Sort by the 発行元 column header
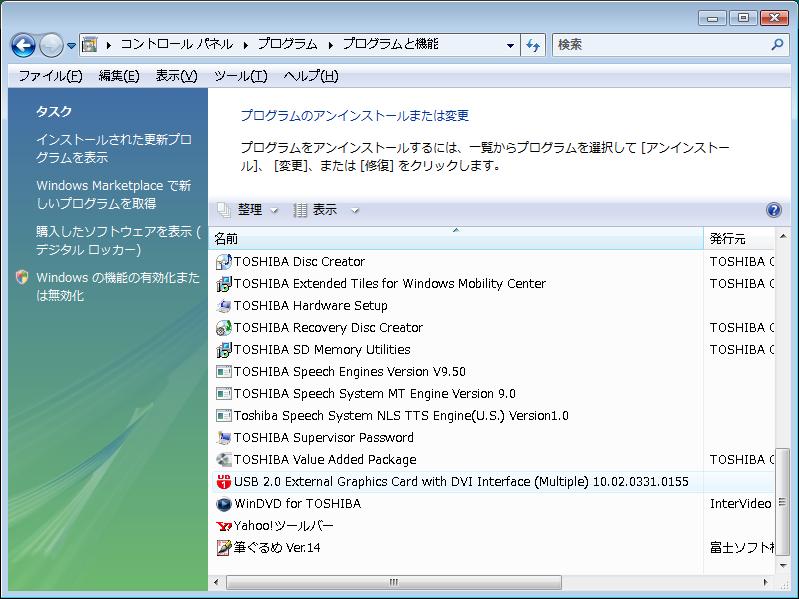Viewport: 799px width, 599px height. click(739, 238)
